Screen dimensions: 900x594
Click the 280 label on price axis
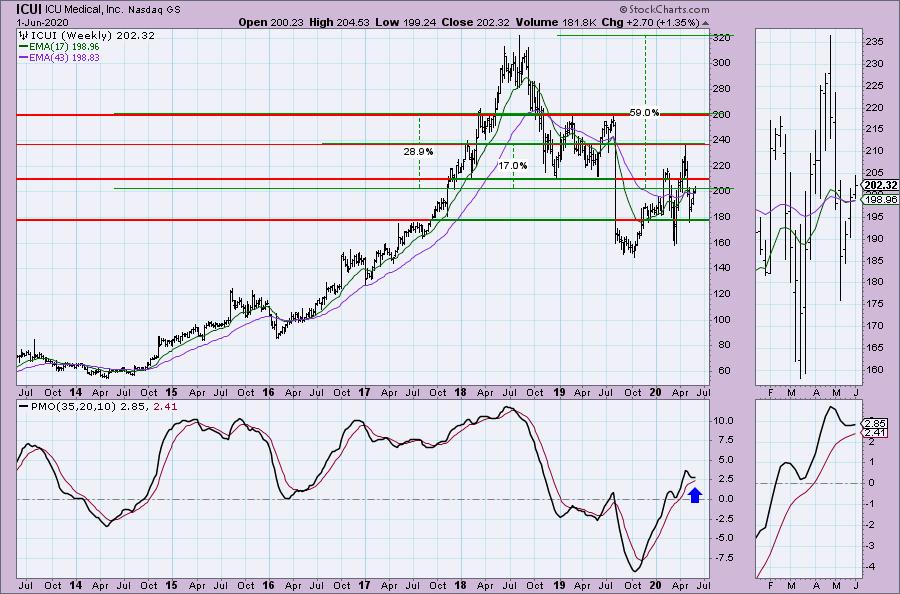[x=722, y=88]
